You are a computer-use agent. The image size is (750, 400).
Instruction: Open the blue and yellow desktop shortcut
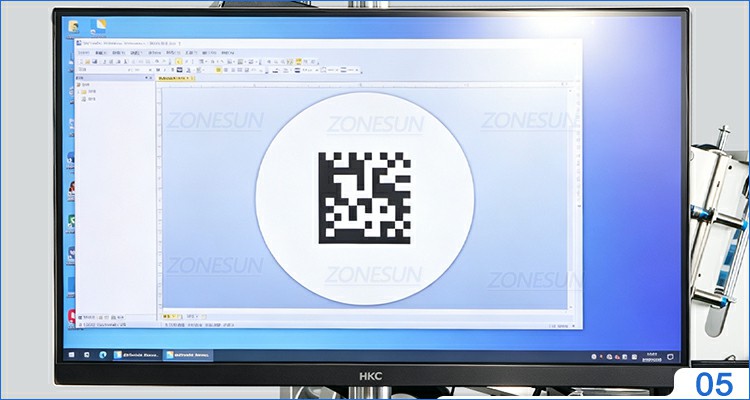99,27
